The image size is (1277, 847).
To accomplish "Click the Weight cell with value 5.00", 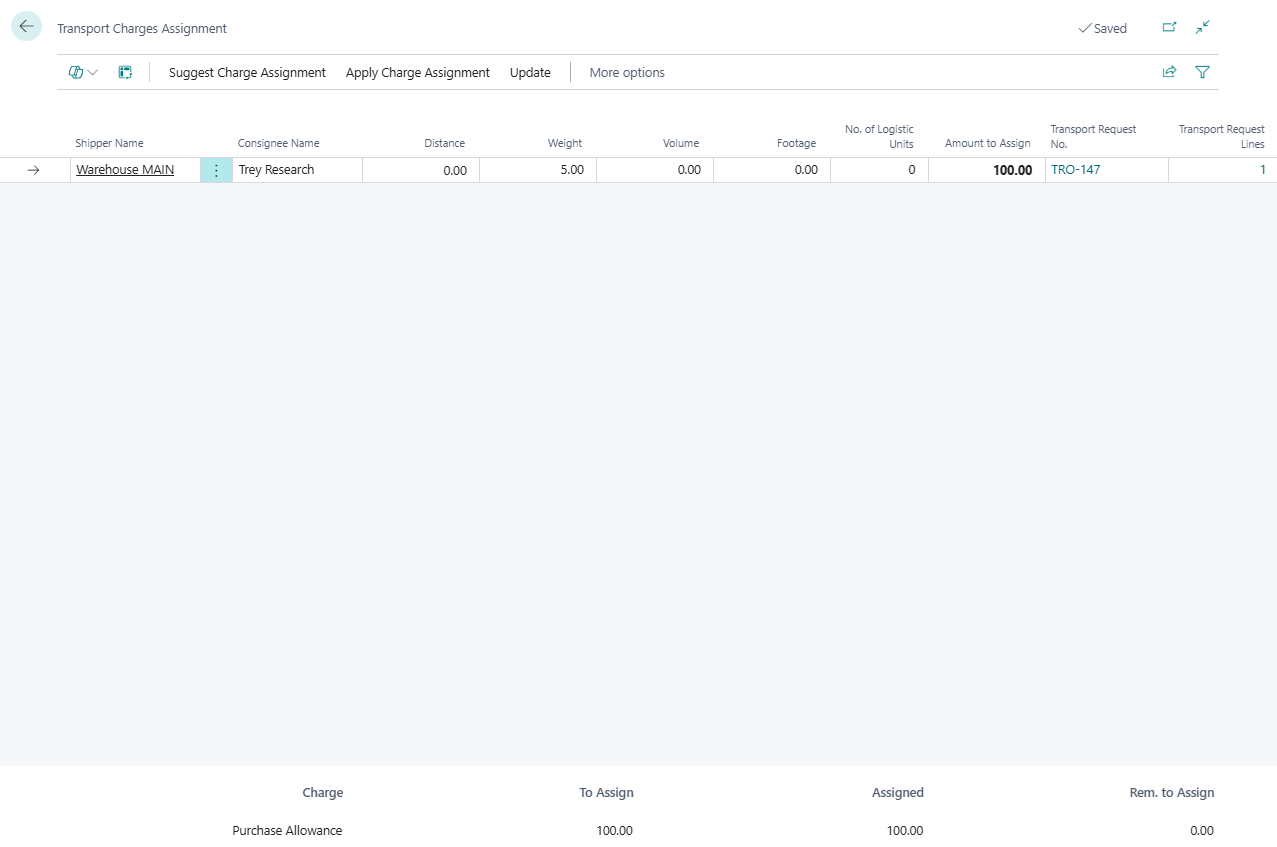I will (x=540, y=171).
